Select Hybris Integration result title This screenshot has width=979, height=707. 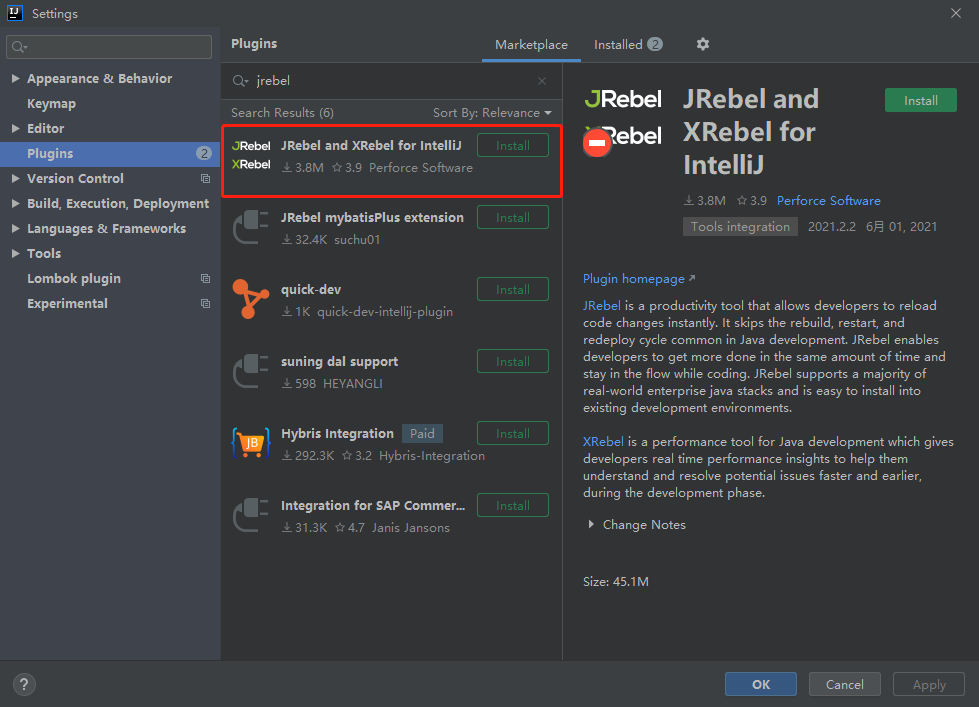coord(337,433)
